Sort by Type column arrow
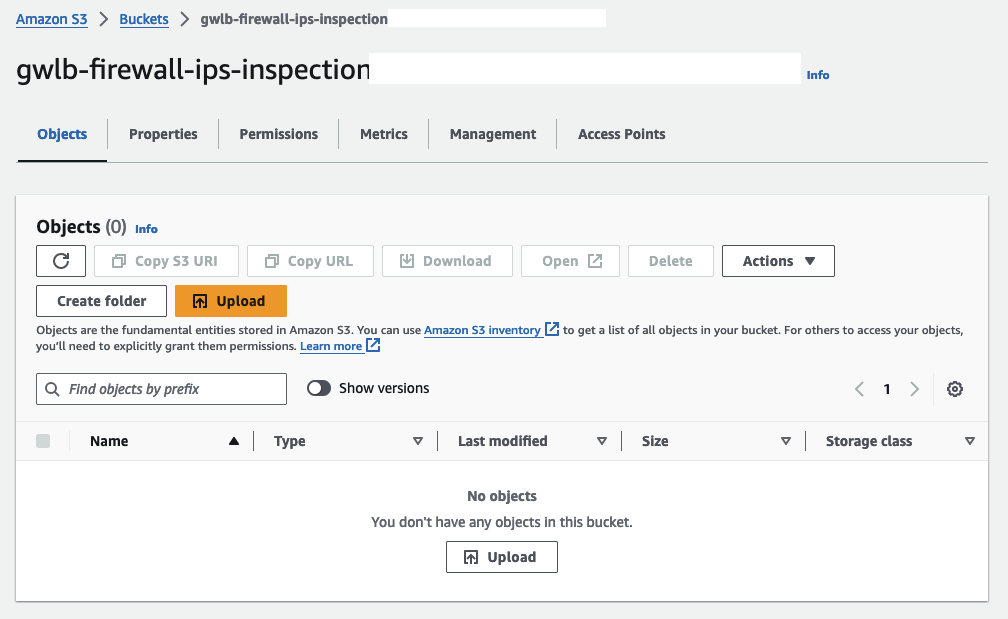This screenshot has width=1008, height=619. pos(418,441)
